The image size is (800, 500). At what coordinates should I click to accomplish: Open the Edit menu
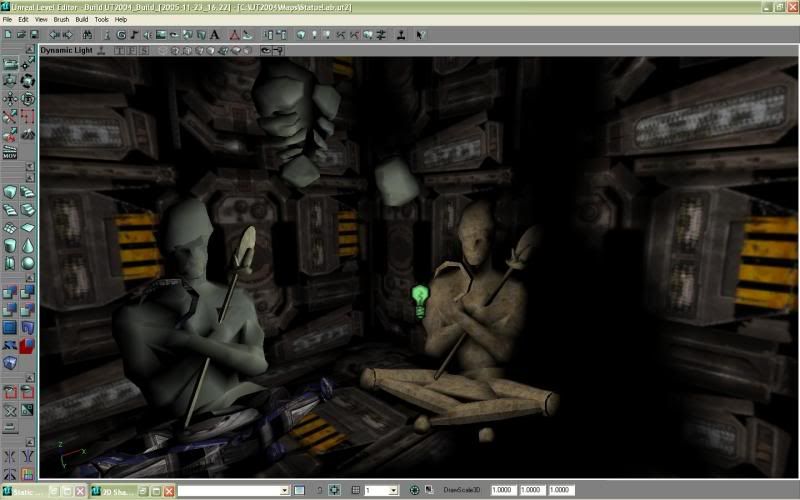pyautogui.click(x=23, y=19)
